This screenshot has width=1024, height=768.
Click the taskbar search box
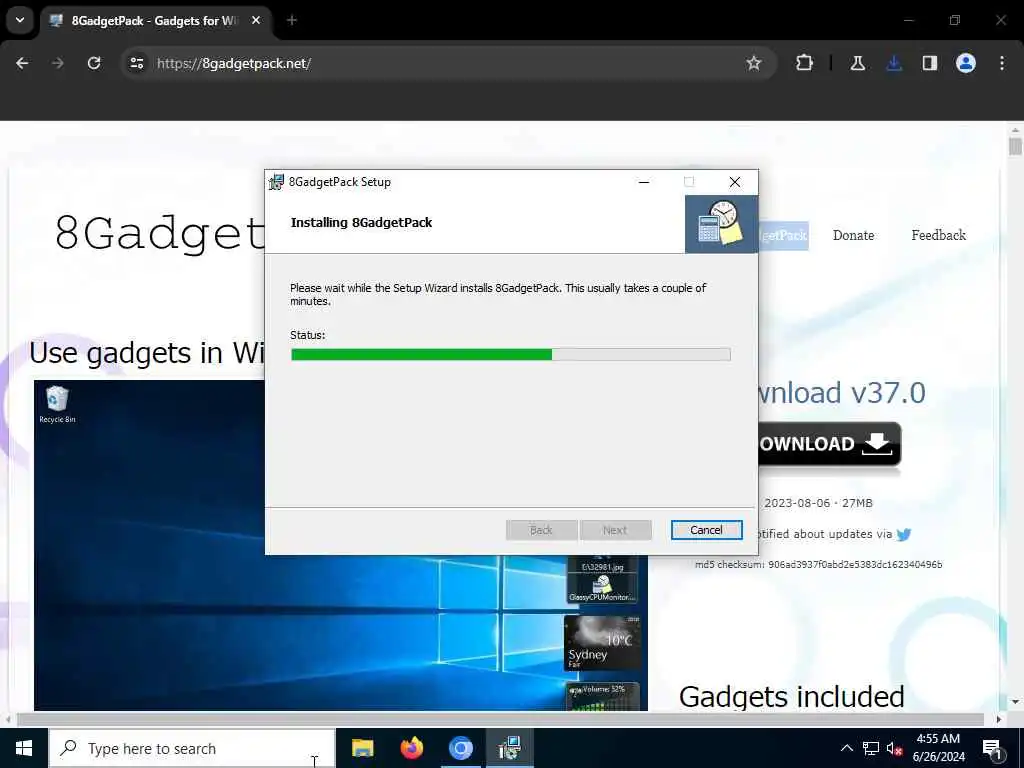[192, 748]
